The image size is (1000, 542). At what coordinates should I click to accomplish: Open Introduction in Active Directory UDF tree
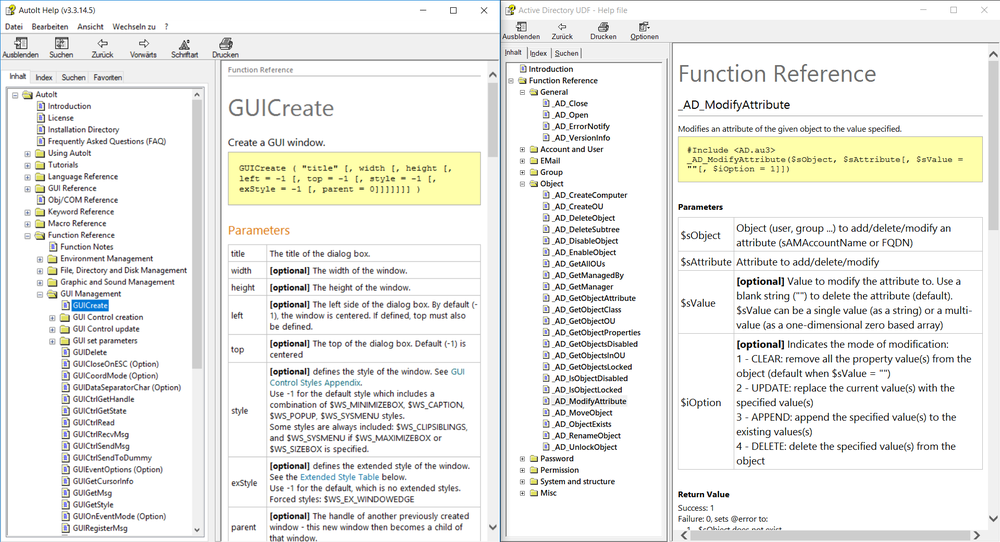[x=551, y=69]
